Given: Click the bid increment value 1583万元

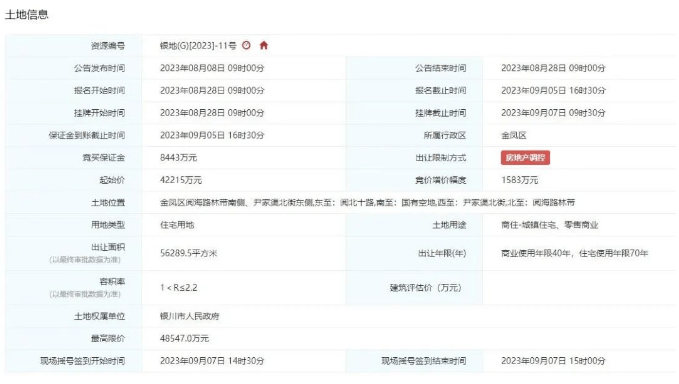Looking at the screenshot, I should coord(520,180).
